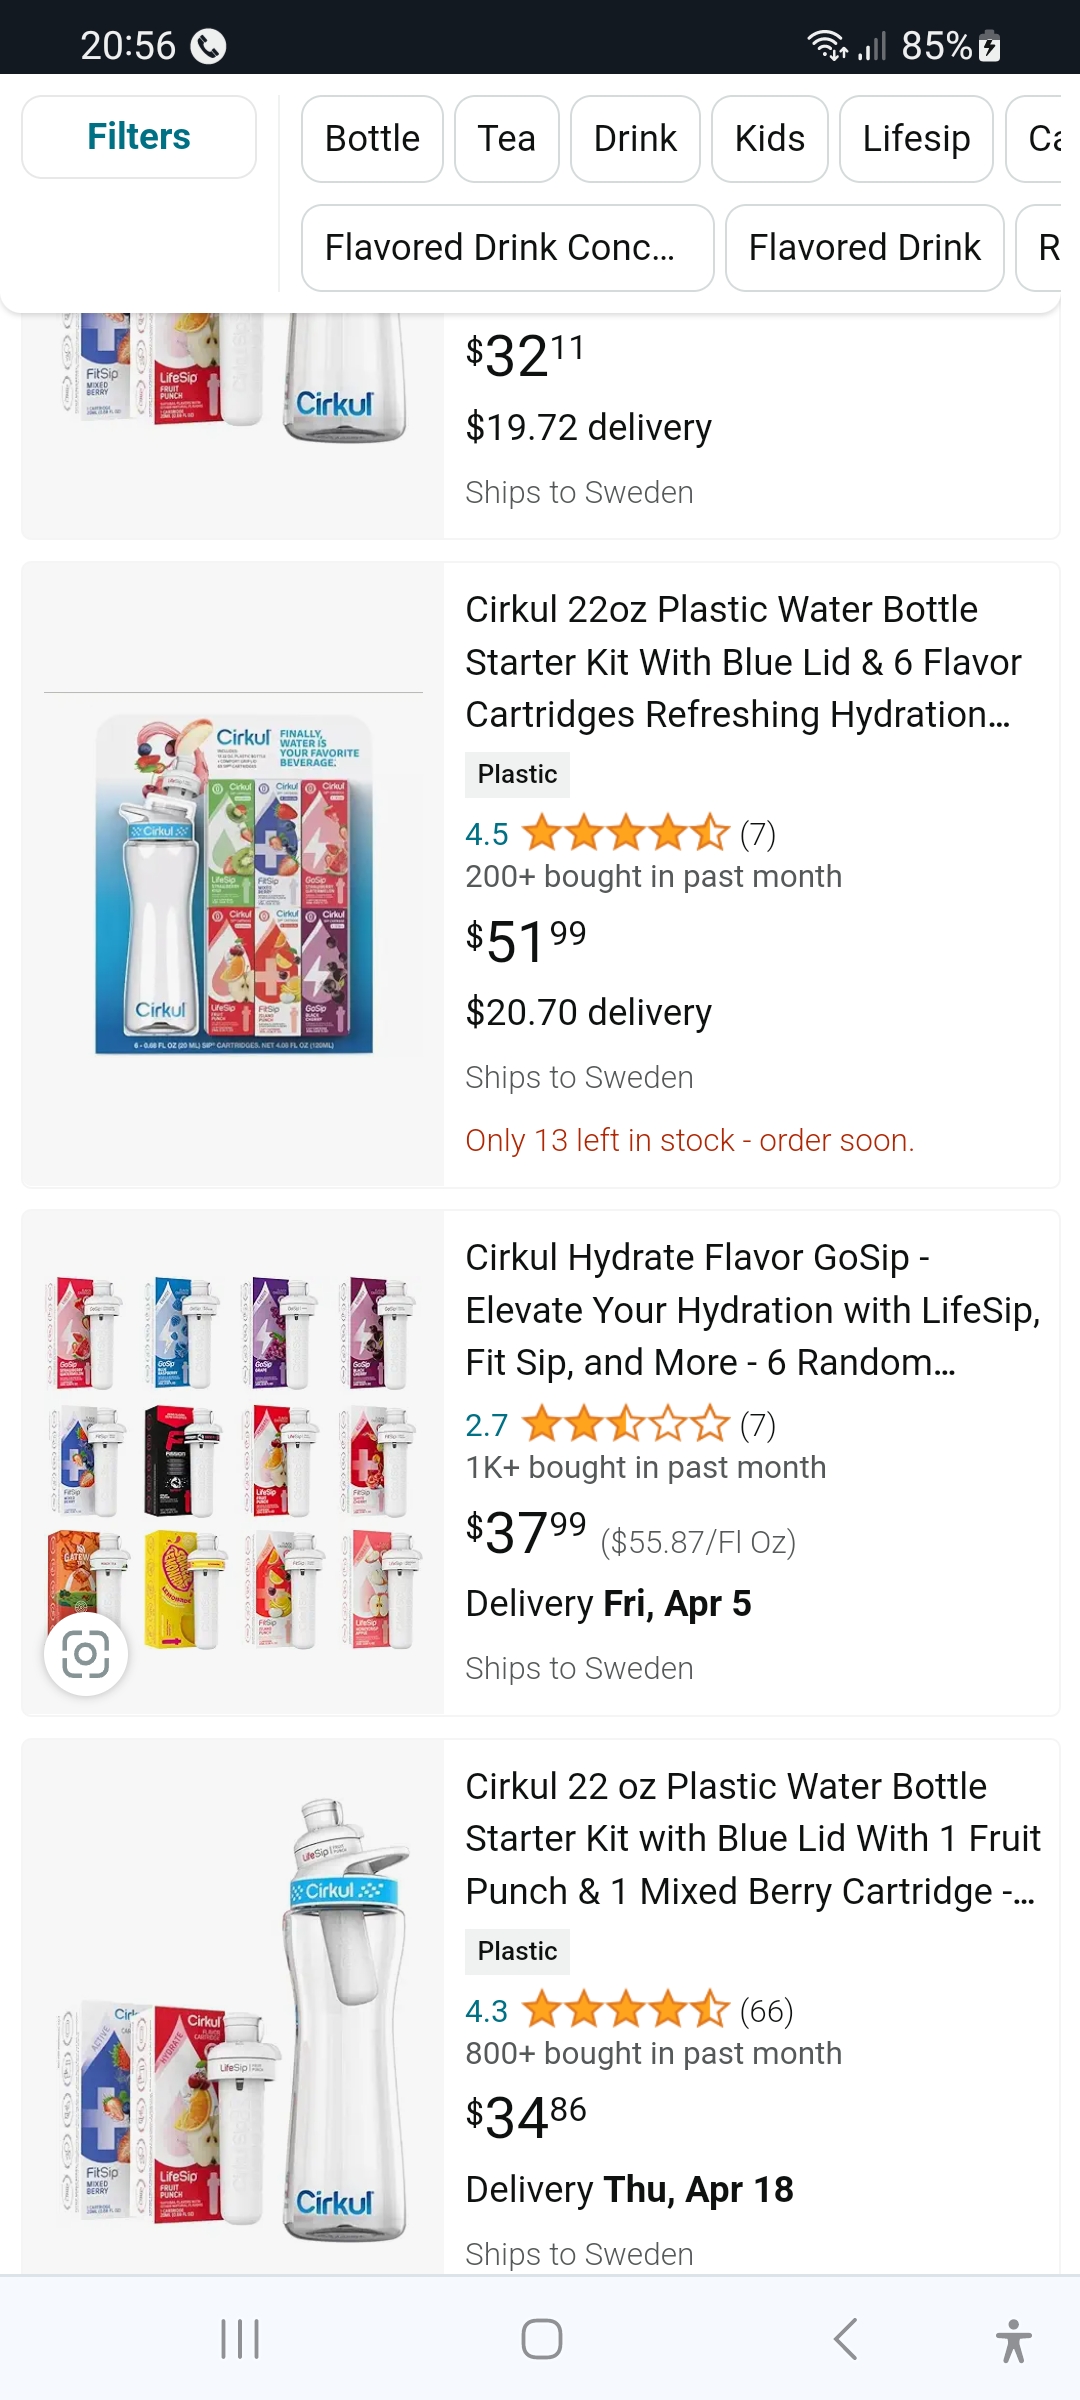Select the Tea filter chip

click(506, 139)
